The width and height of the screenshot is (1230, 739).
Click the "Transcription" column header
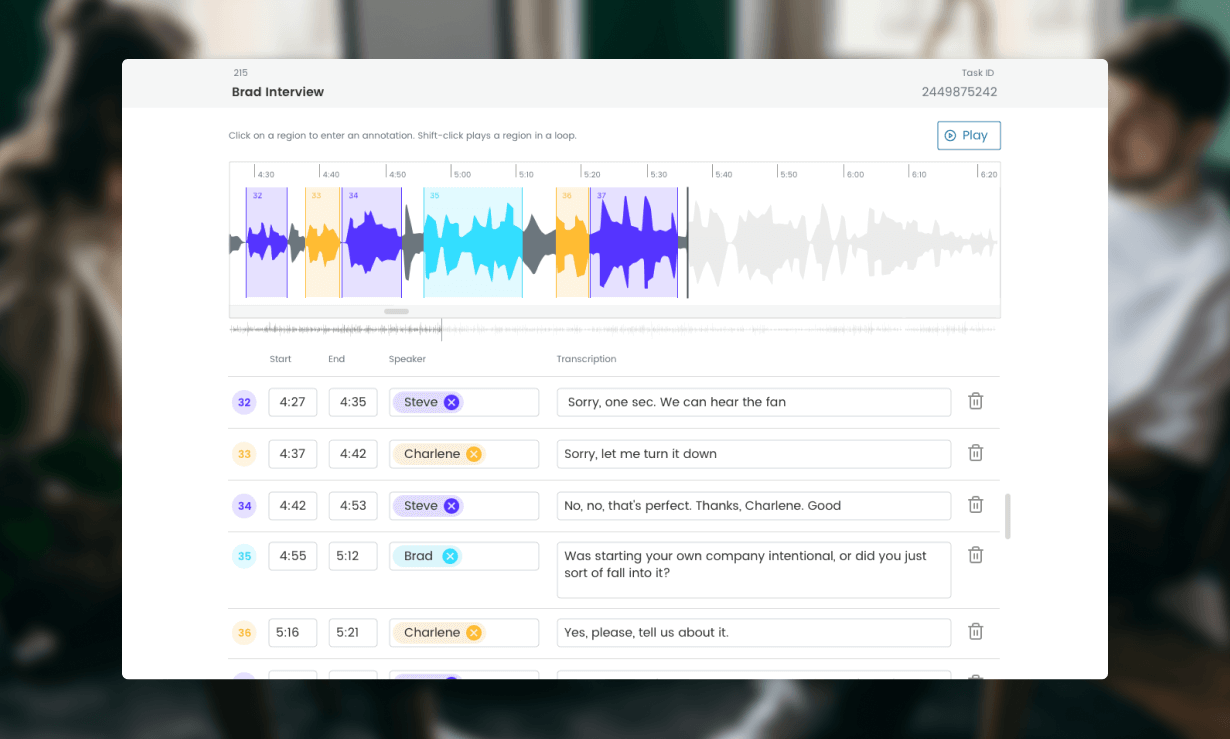pyautogui.click(x=587, y=359)
